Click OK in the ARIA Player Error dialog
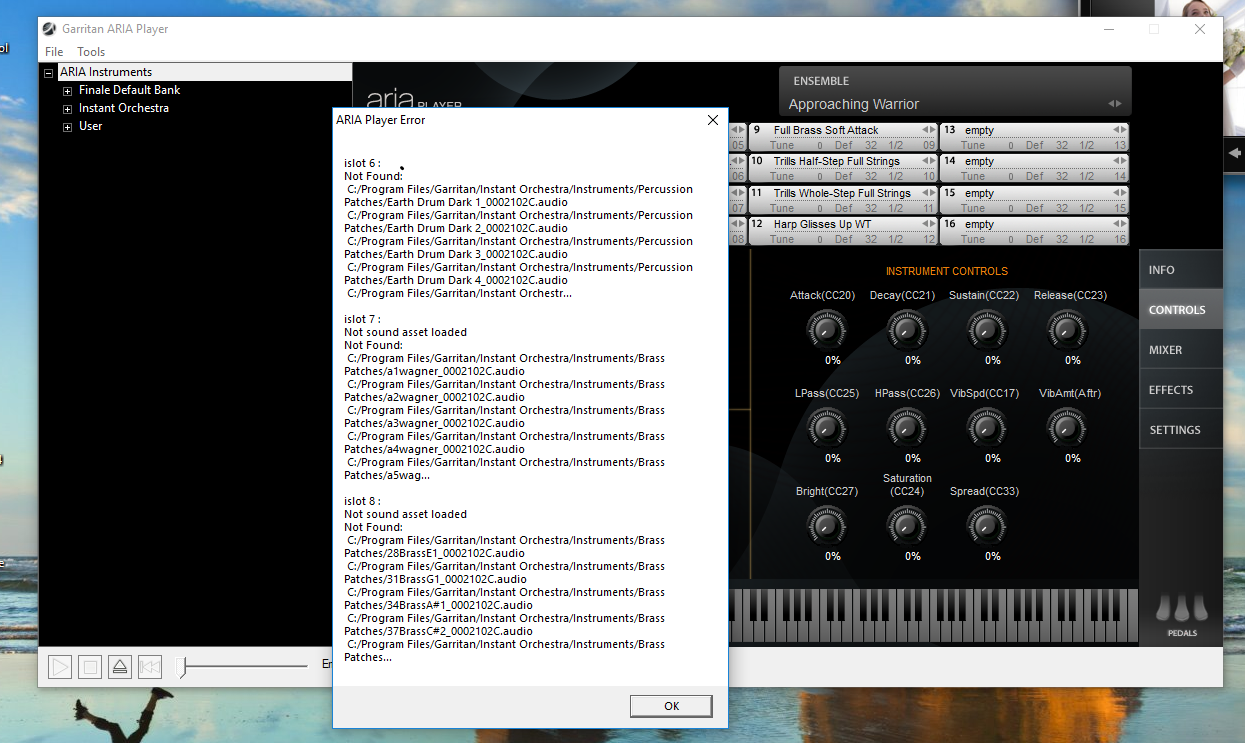 click(671, 706)
